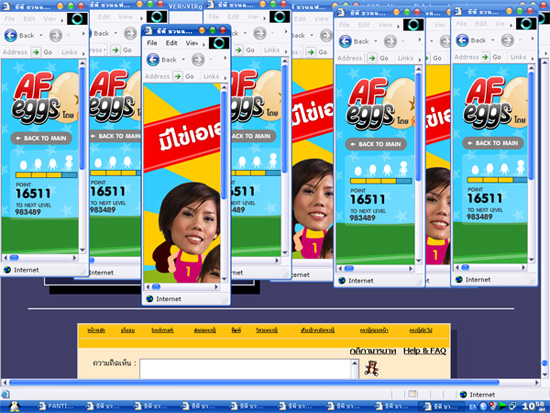Open the Edit menu in frontmost window

(x=171, y=43)
